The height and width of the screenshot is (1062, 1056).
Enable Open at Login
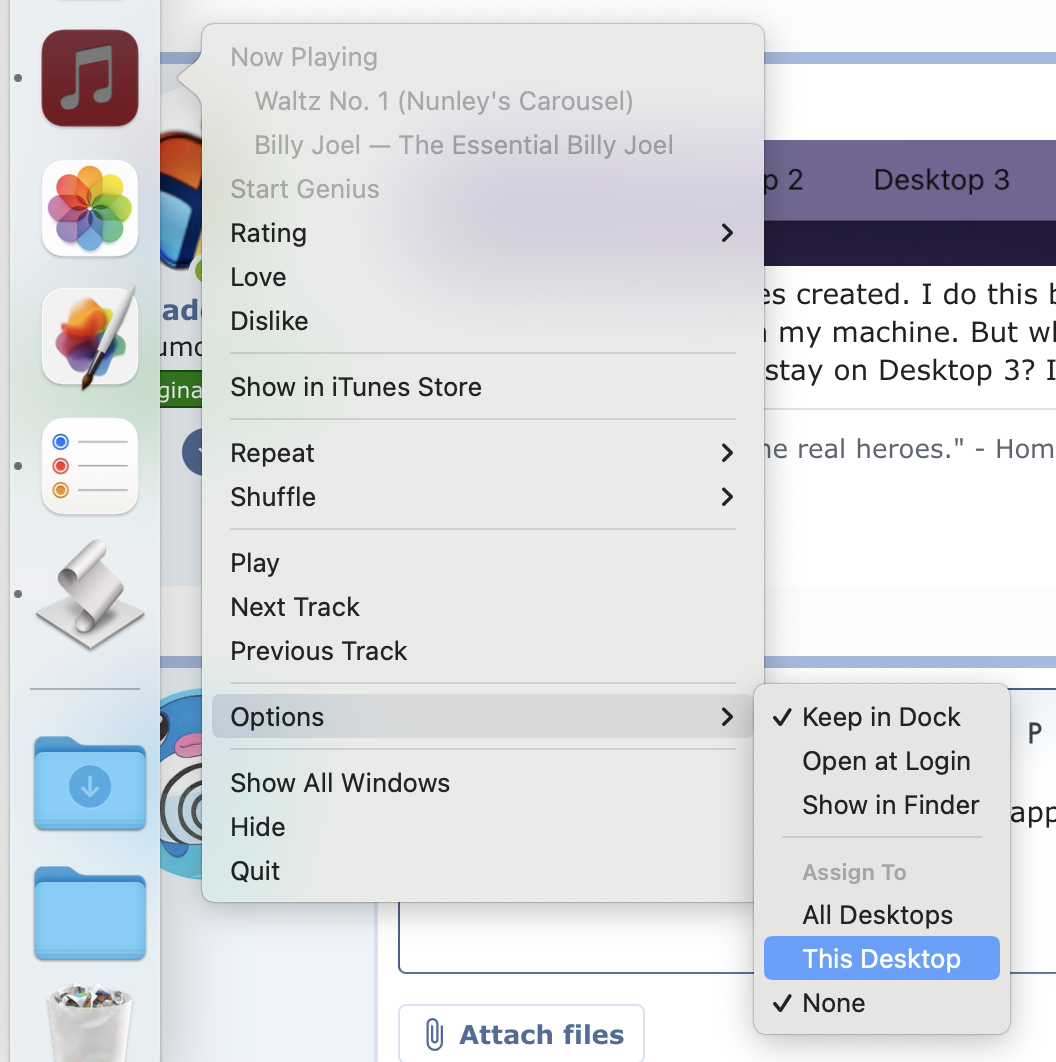click(881, 761)
